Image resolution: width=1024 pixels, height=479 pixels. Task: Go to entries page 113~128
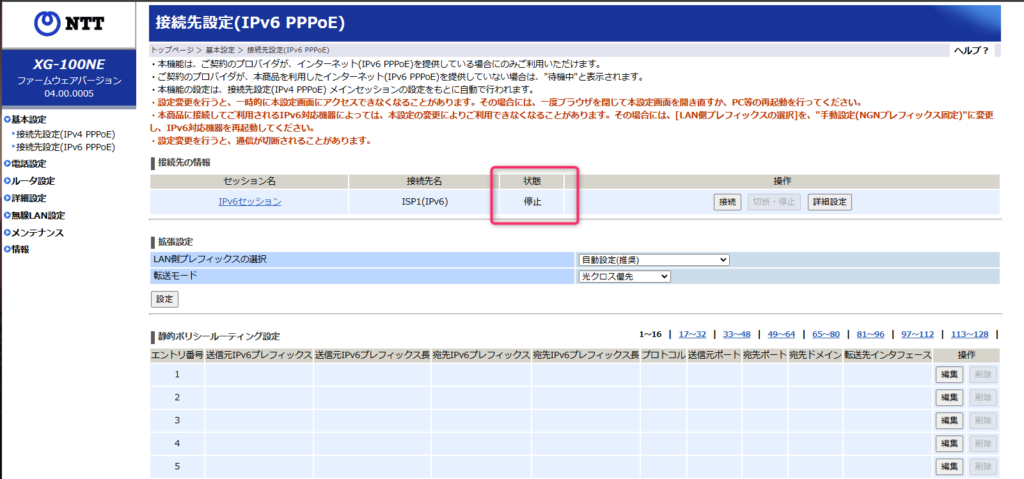(x=970, y=334)
